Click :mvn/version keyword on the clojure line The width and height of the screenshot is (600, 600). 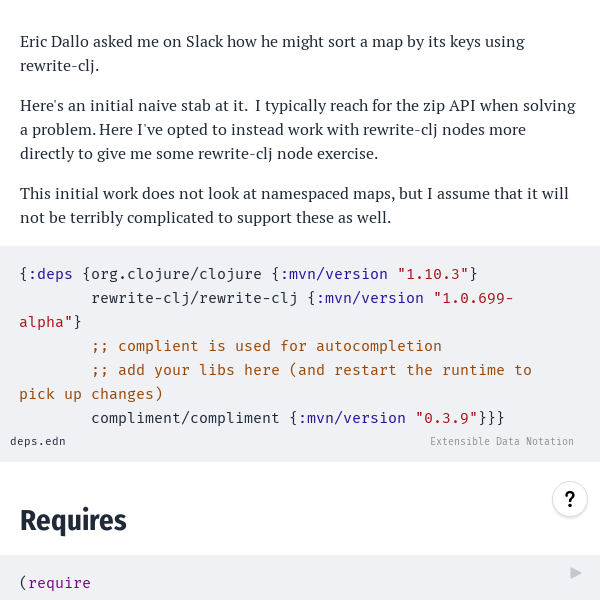tap(334, 274)
